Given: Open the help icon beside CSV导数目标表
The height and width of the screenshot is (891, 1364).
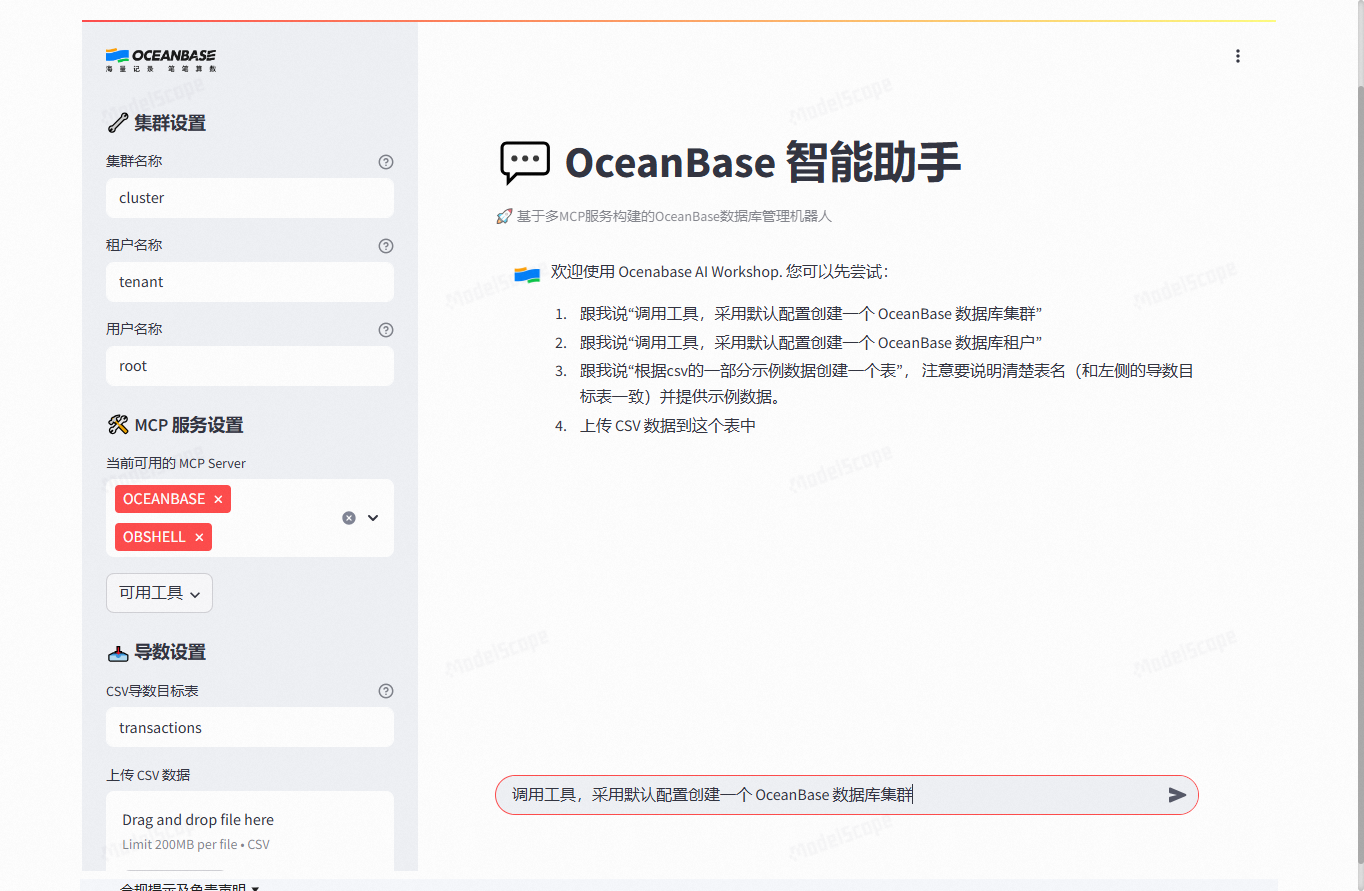Looking at the screenshot, I should 385,690.
